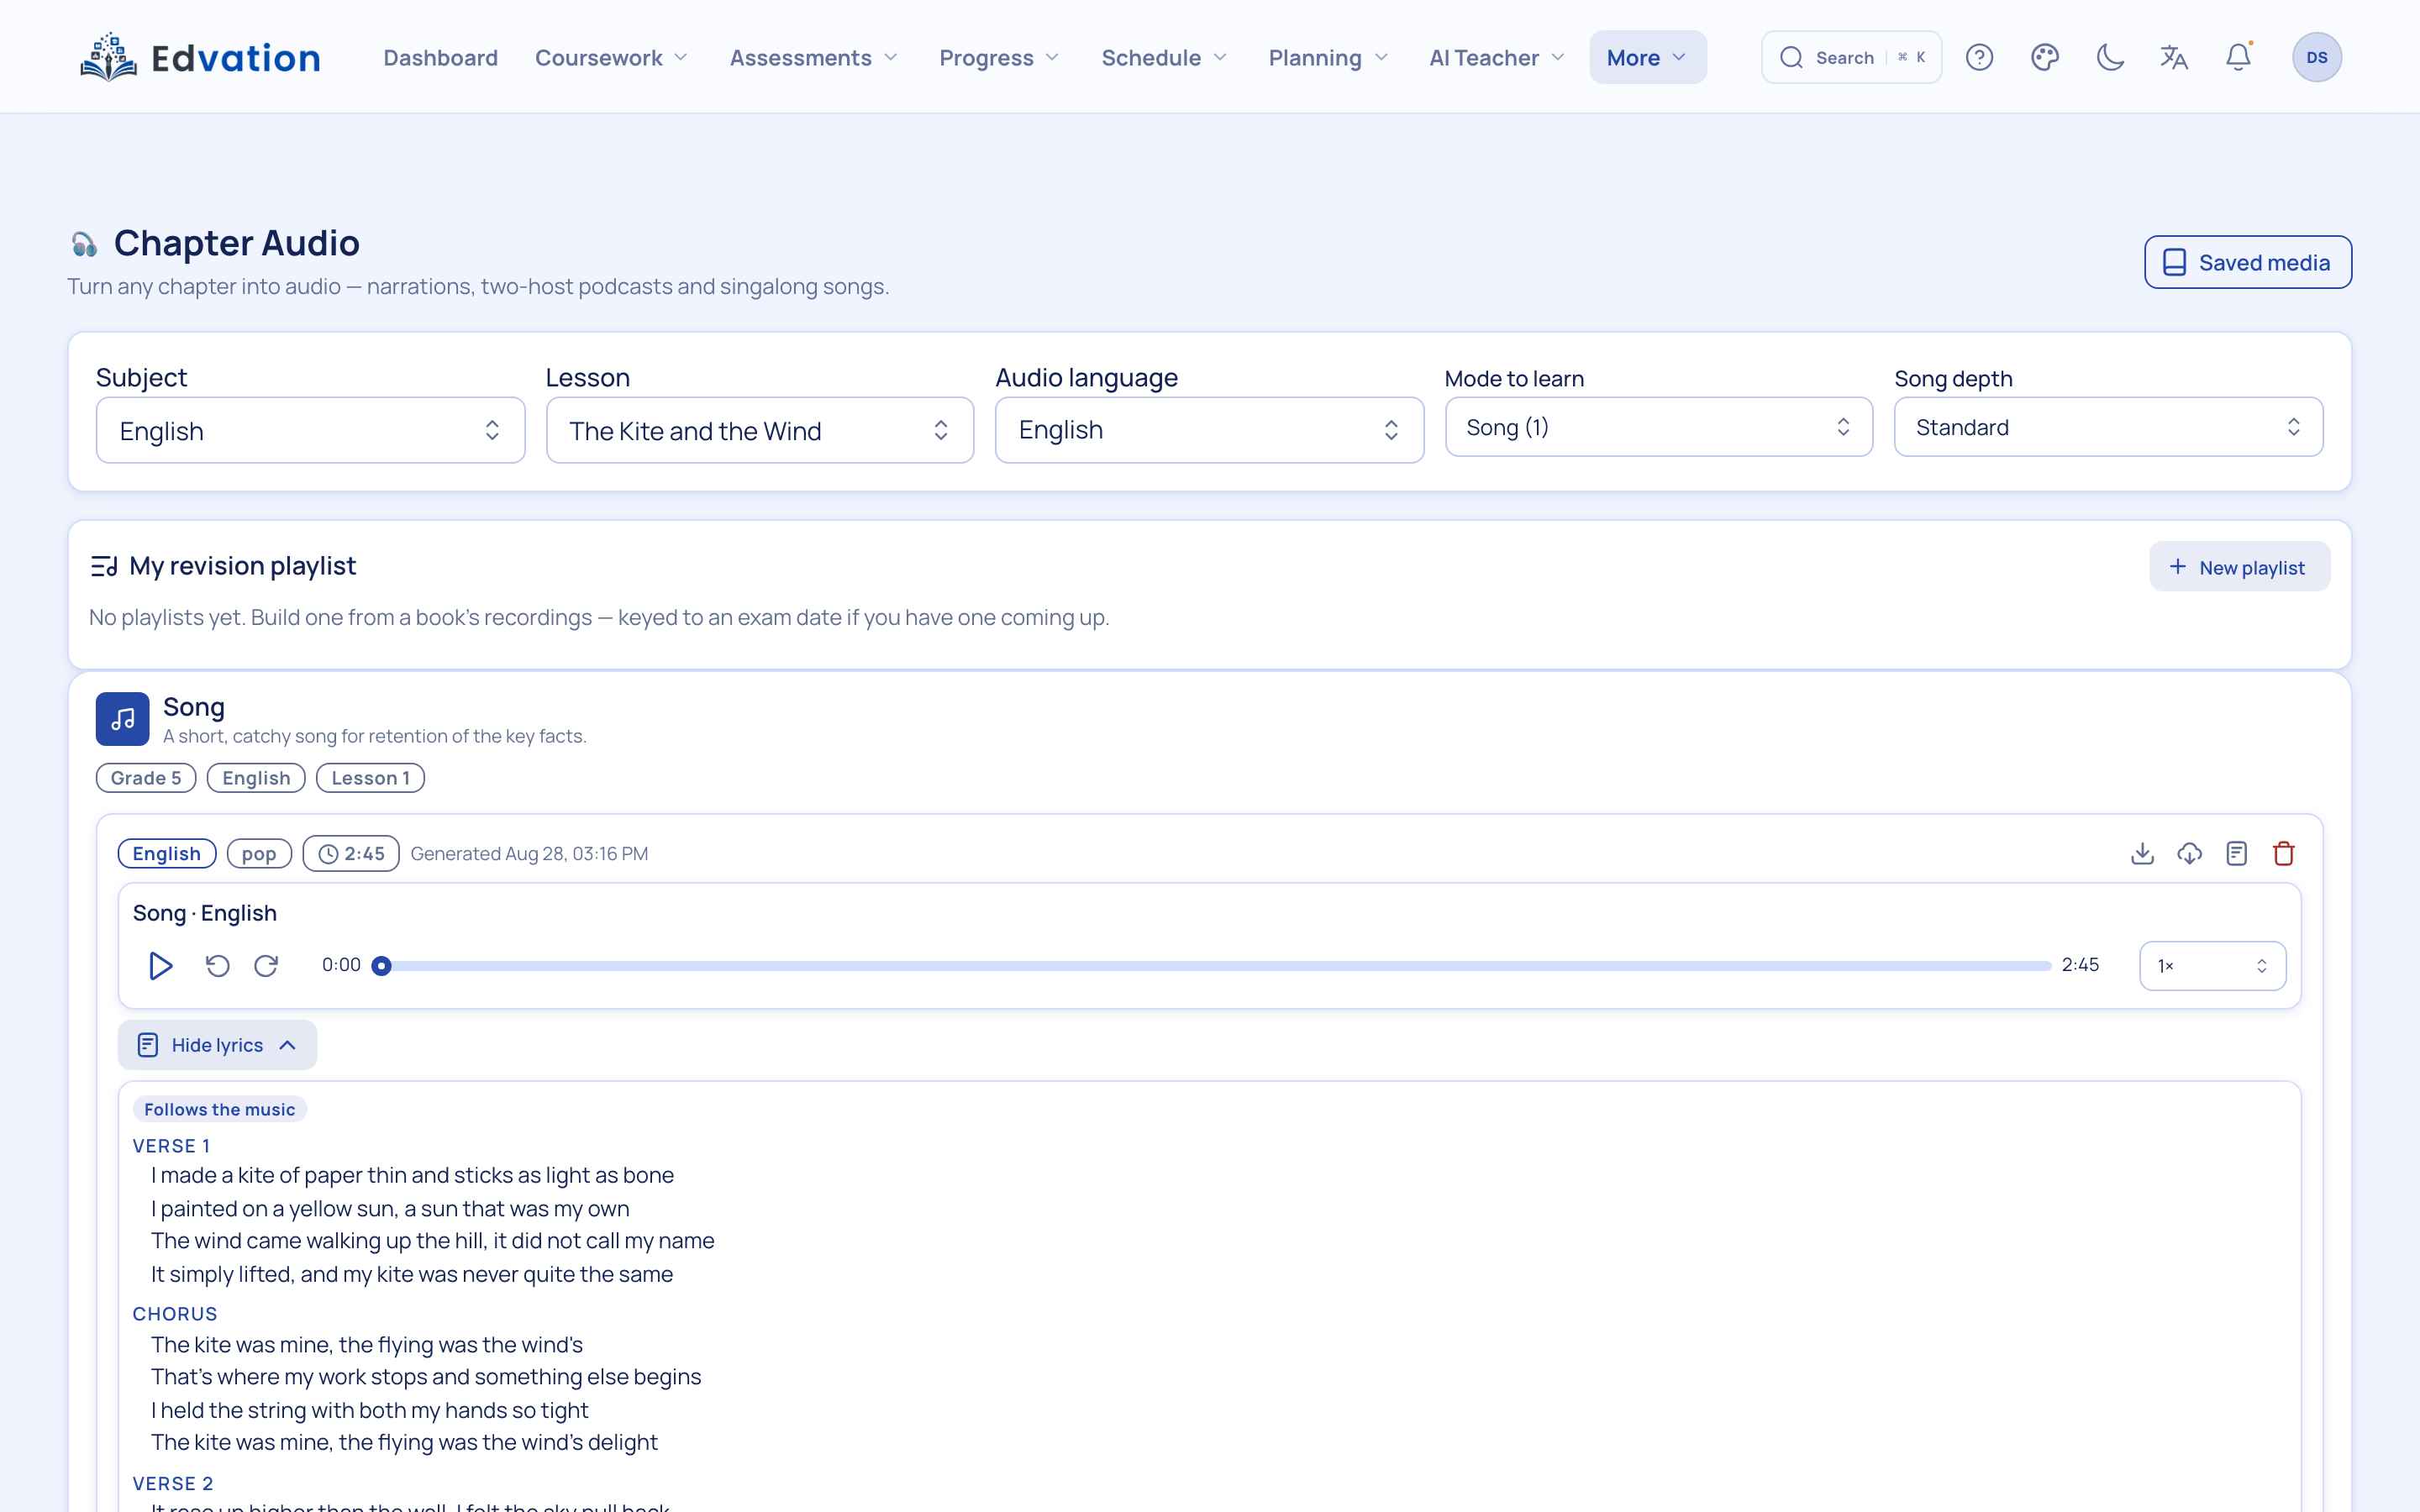Click the pop genre badge
Image resolution: width=2420 pixels, height=1512 pixels.
tap(259, 854)
